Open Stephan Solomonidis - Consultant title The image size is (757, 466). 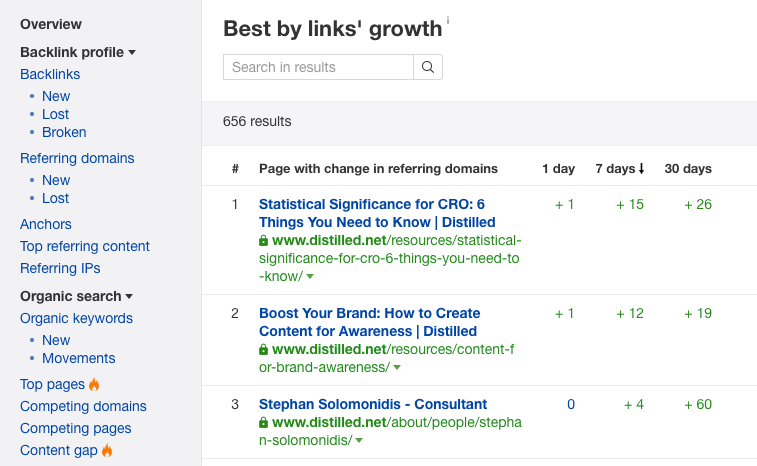[x=373, y=404]
